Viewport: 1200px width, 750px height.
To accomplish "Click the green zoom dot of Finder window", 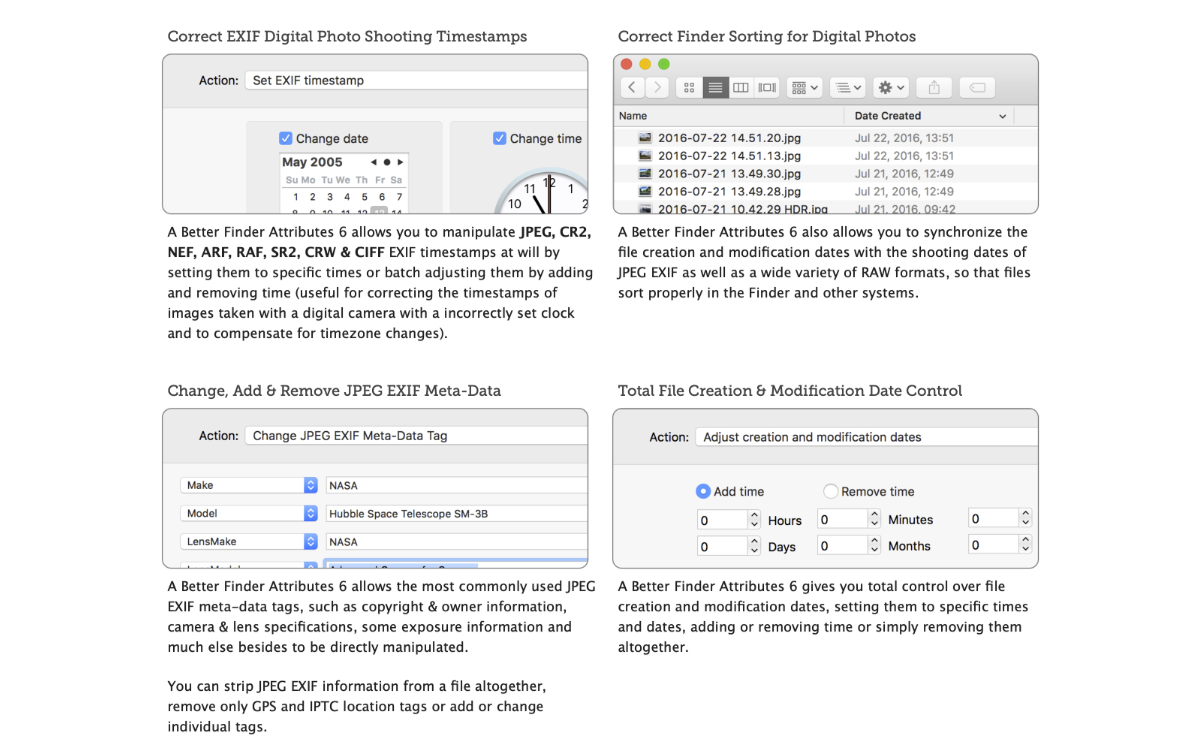I will click(663, 64).
